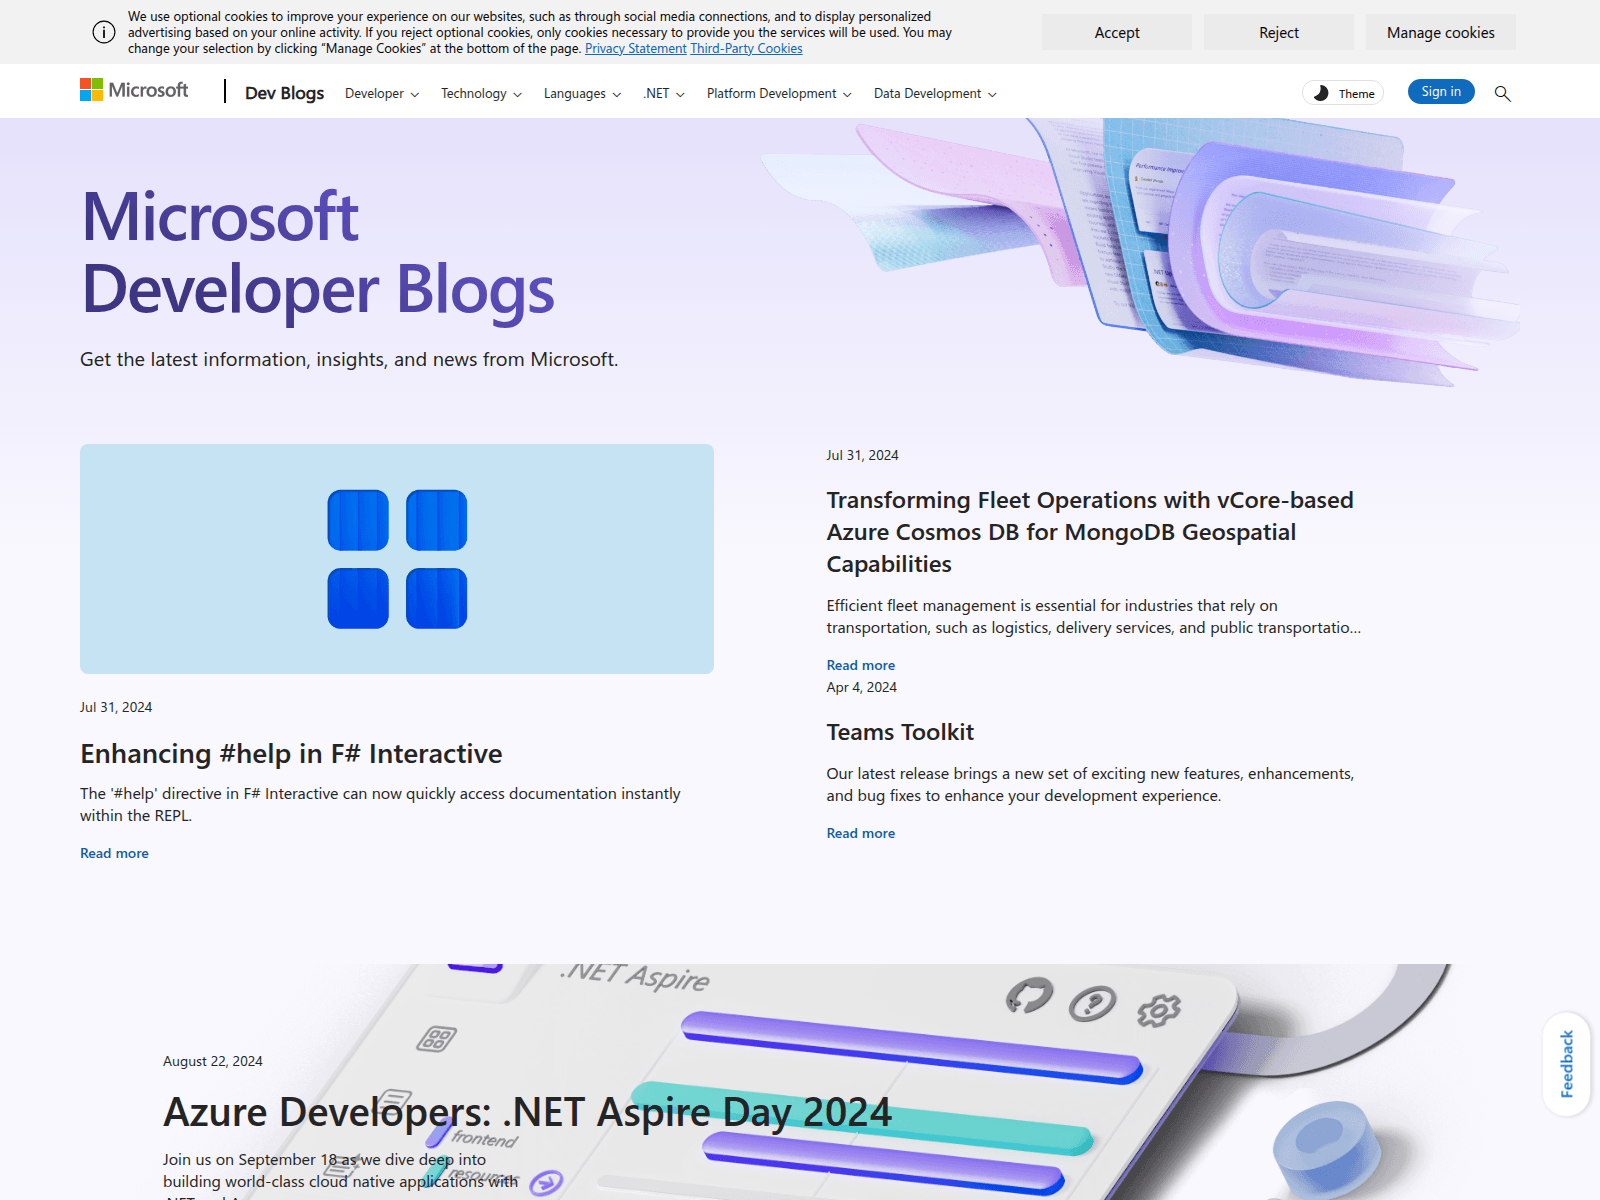Open the Transforming Fleet Operations article title
This screenshot has width=1600, height=1200.
[x=1090, y=532]
